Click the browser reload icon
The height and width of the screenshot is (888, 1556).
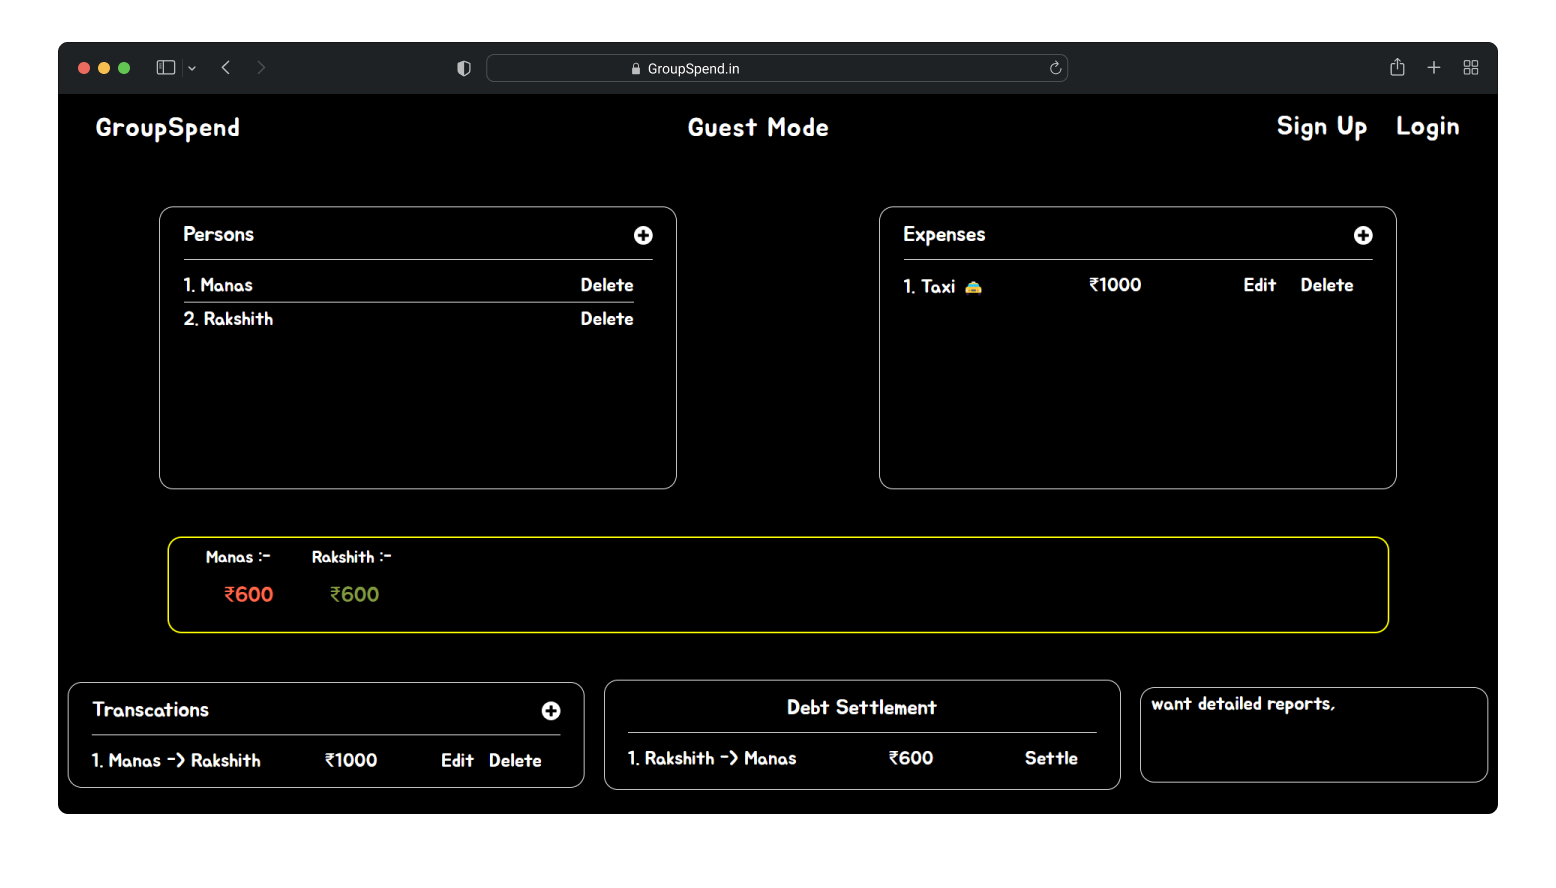point(1054,68)
